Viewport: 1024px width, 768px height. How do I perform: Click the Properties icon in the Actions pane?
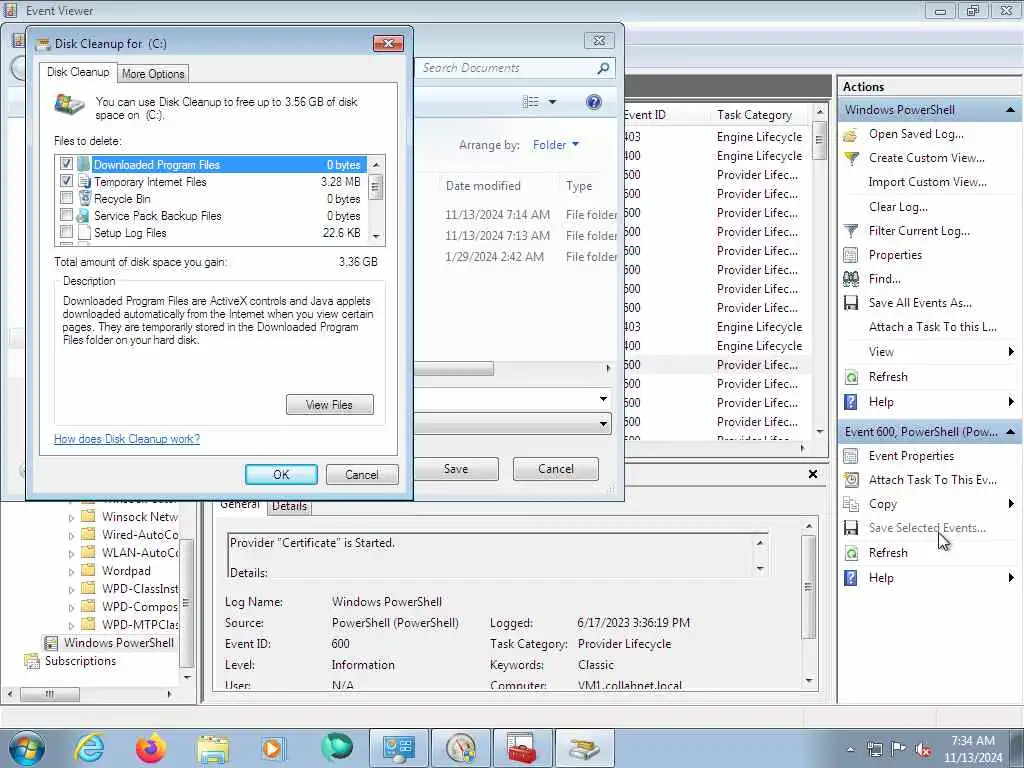tap(850, 255)
